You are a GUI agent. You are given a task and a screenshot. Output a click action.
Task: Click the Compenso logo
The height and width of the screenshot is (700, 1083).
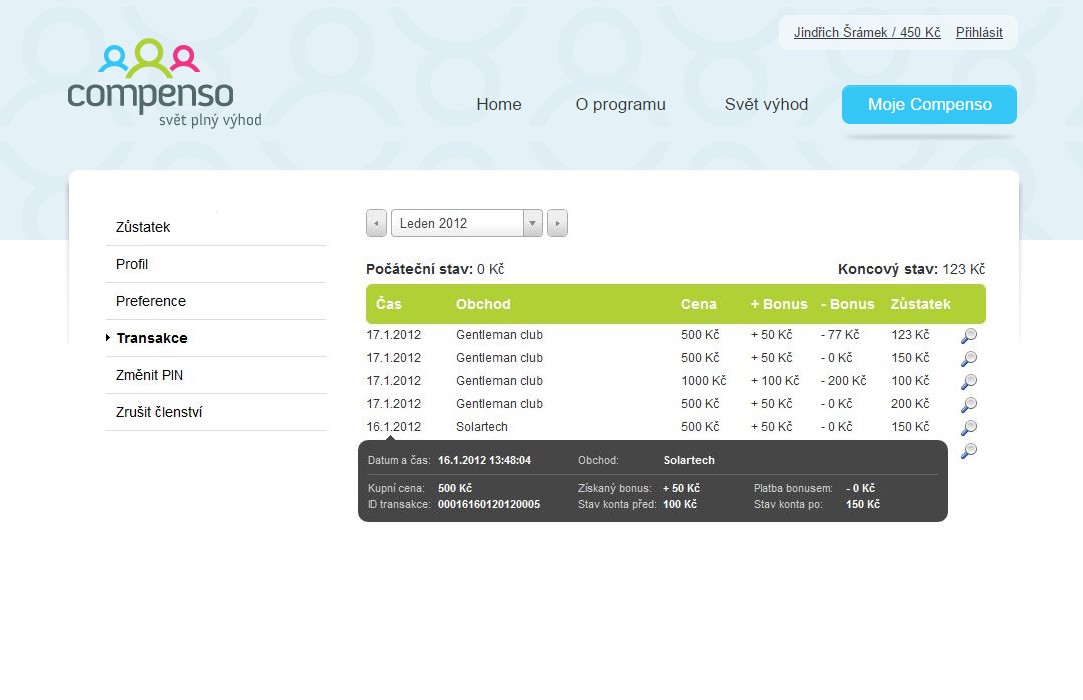point(164,83)
